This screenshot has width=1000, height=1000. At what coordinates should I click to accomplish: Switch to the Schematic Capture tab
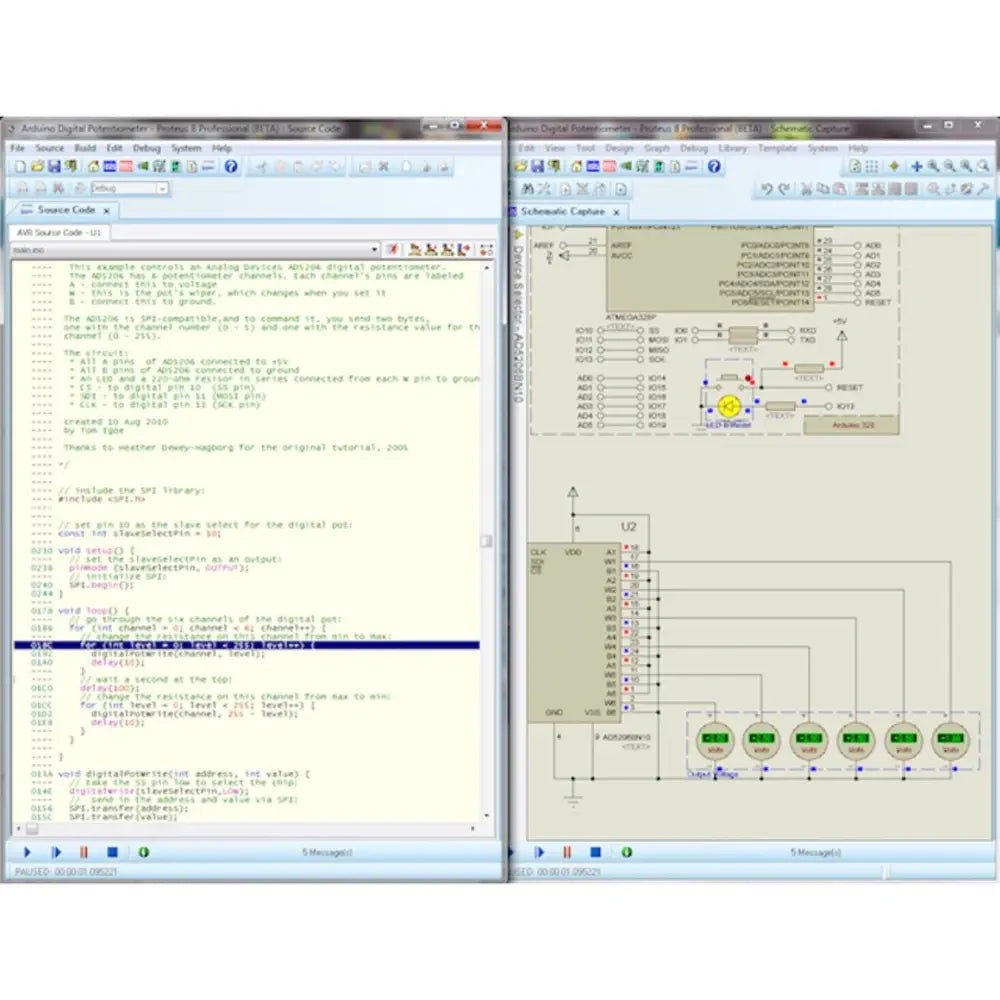[562, 212]
